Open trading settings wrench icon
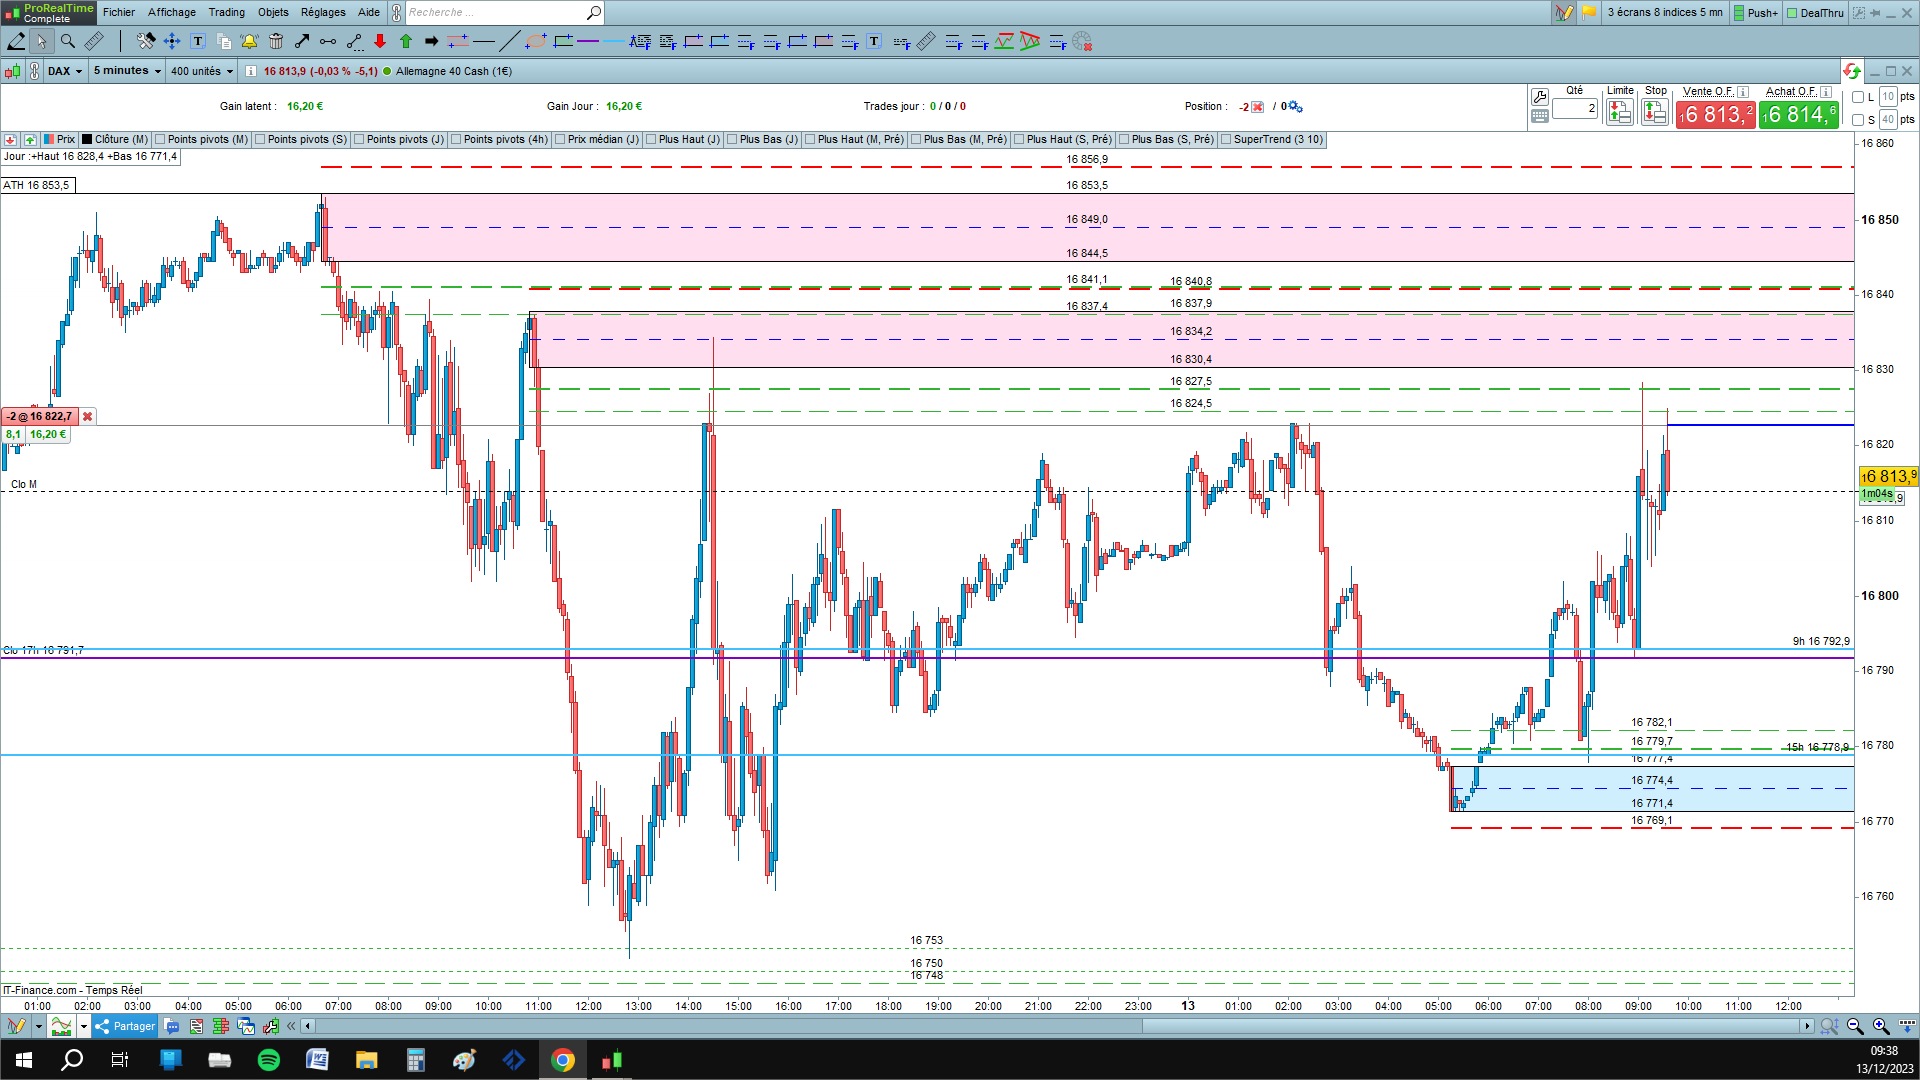This screenshot has width=1920, height=1080. pyautogui.click(x=1540, y=97)
